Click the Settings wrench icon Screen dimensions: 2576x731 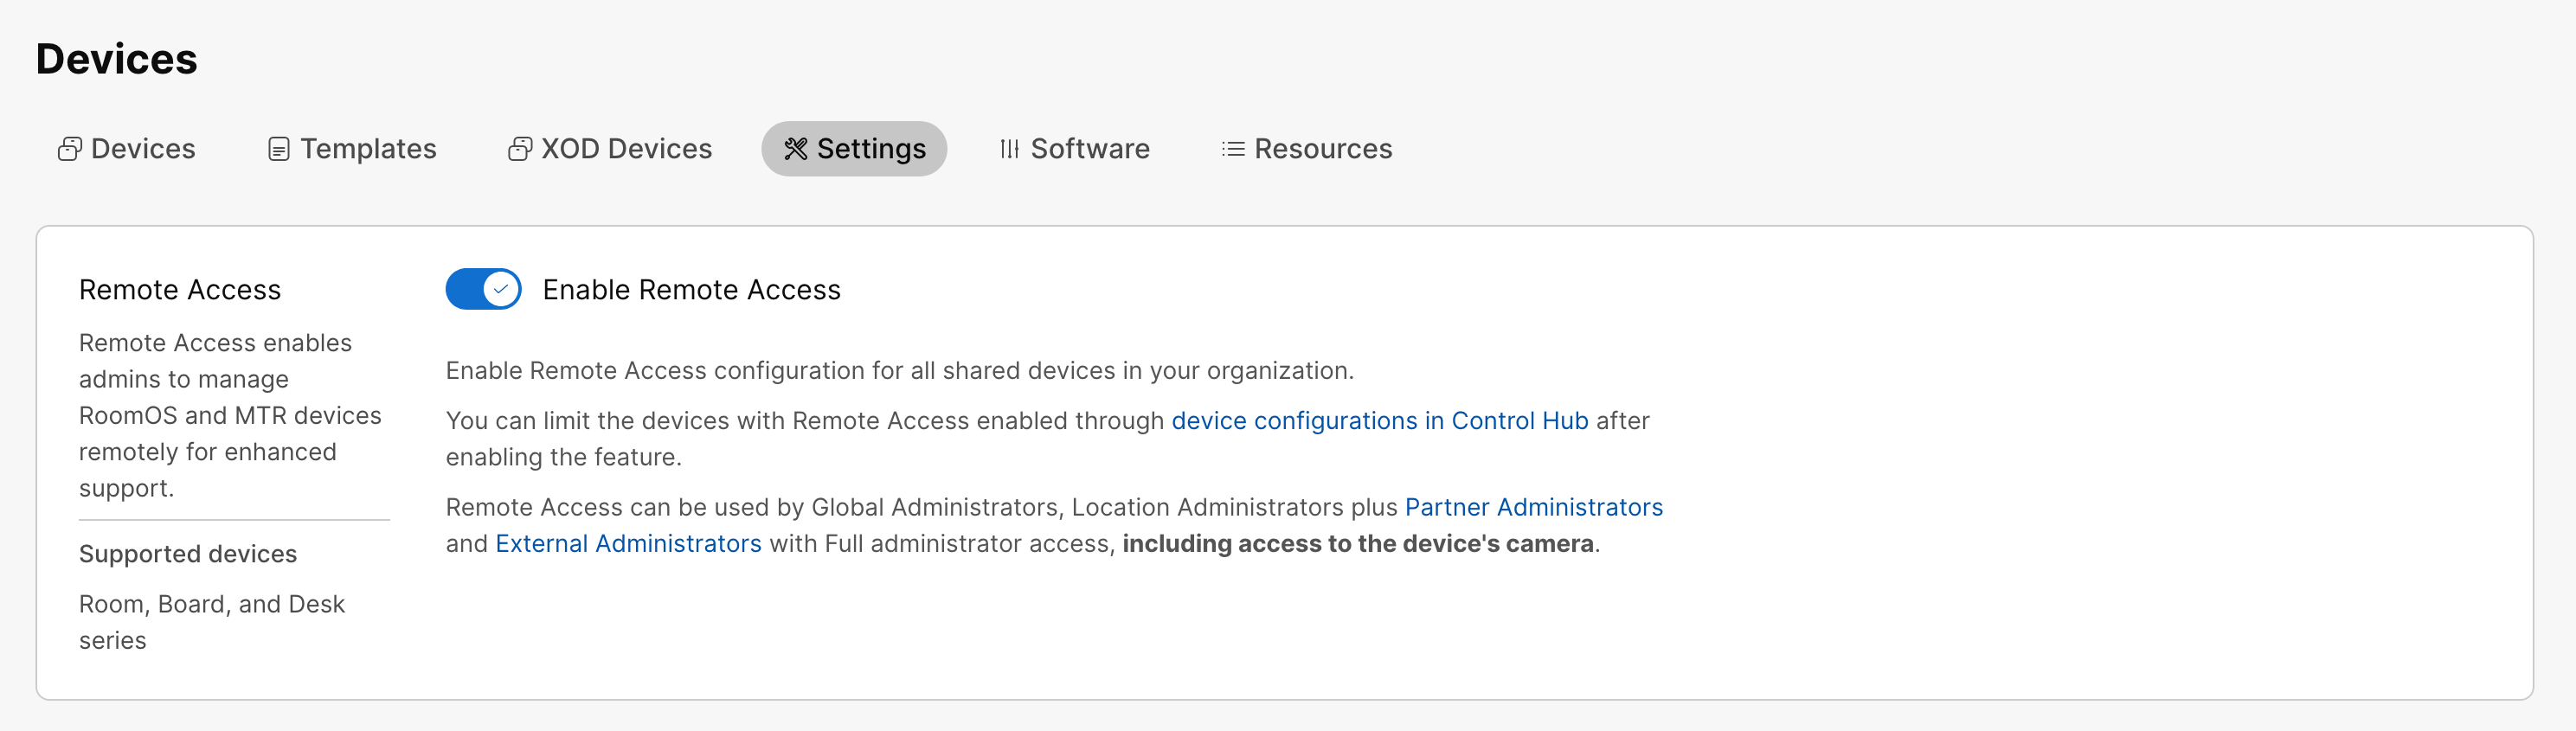(795, 149)
